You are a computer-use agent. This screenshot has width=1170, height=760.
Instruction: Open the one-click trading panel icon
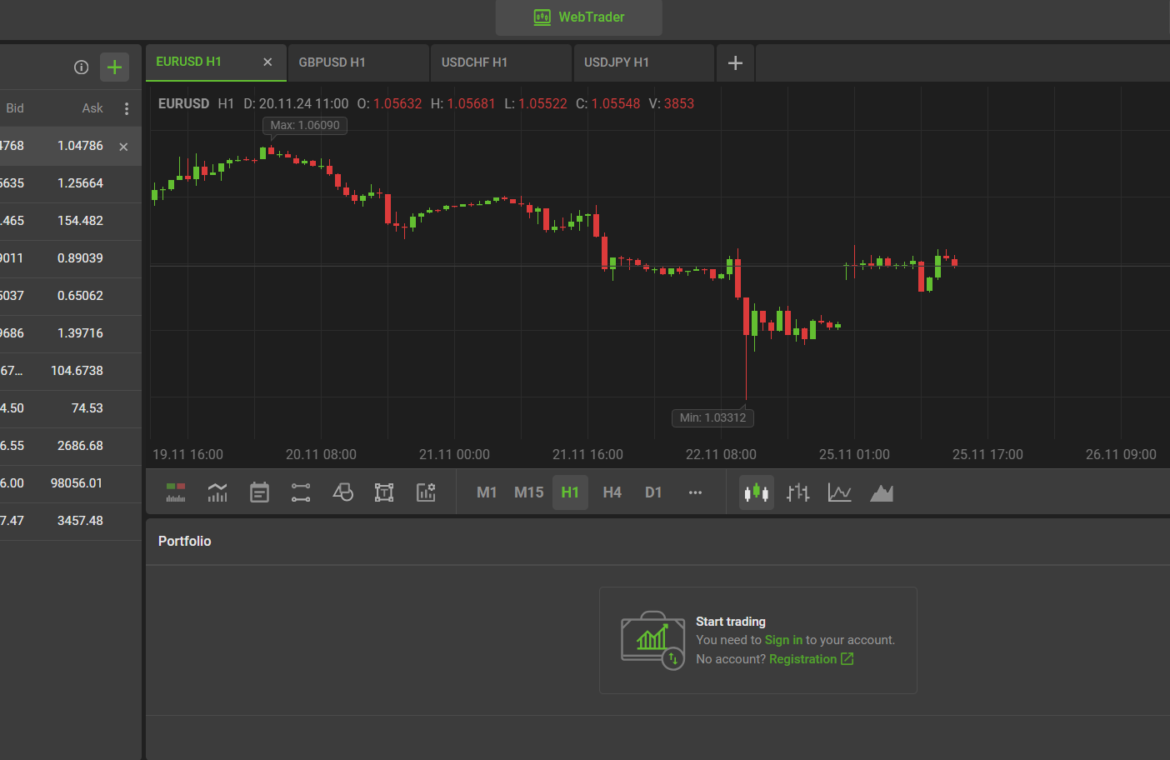(176, 492)
